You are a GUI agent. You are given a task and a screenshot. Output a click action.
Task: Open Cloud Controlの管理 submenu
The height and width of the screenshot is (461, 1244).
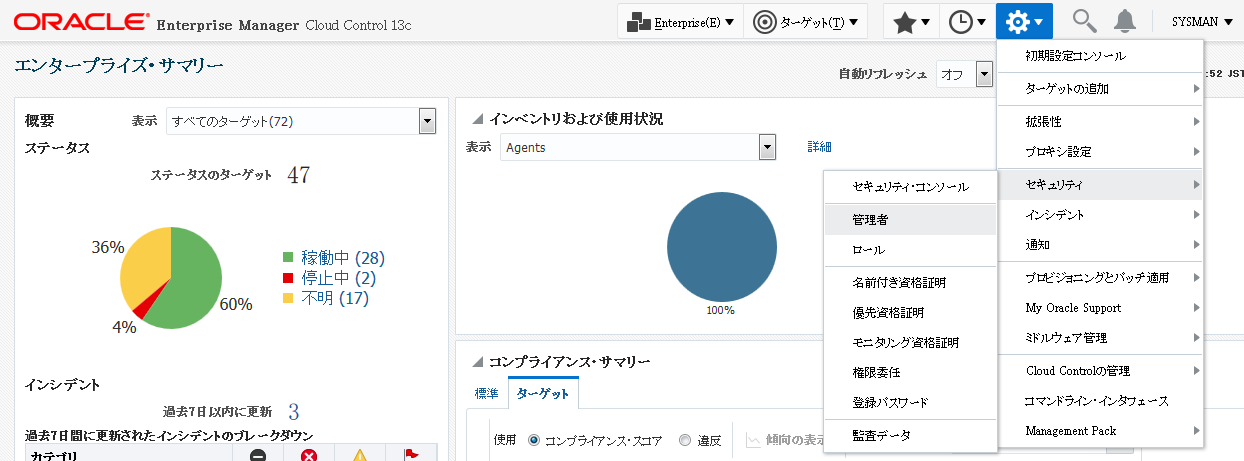click(x=1100, y=371)
